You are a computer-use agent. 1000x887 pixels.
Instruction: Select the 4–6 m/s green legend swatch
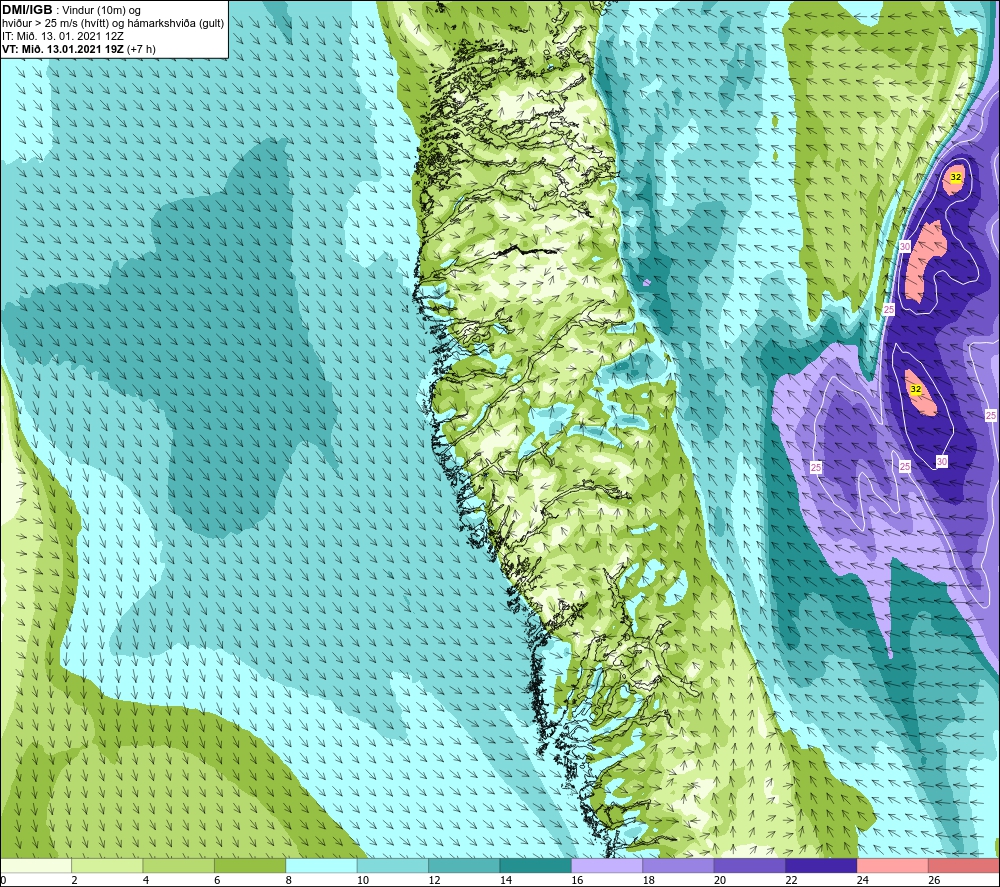pyautogui.click(x=179, y=865)
